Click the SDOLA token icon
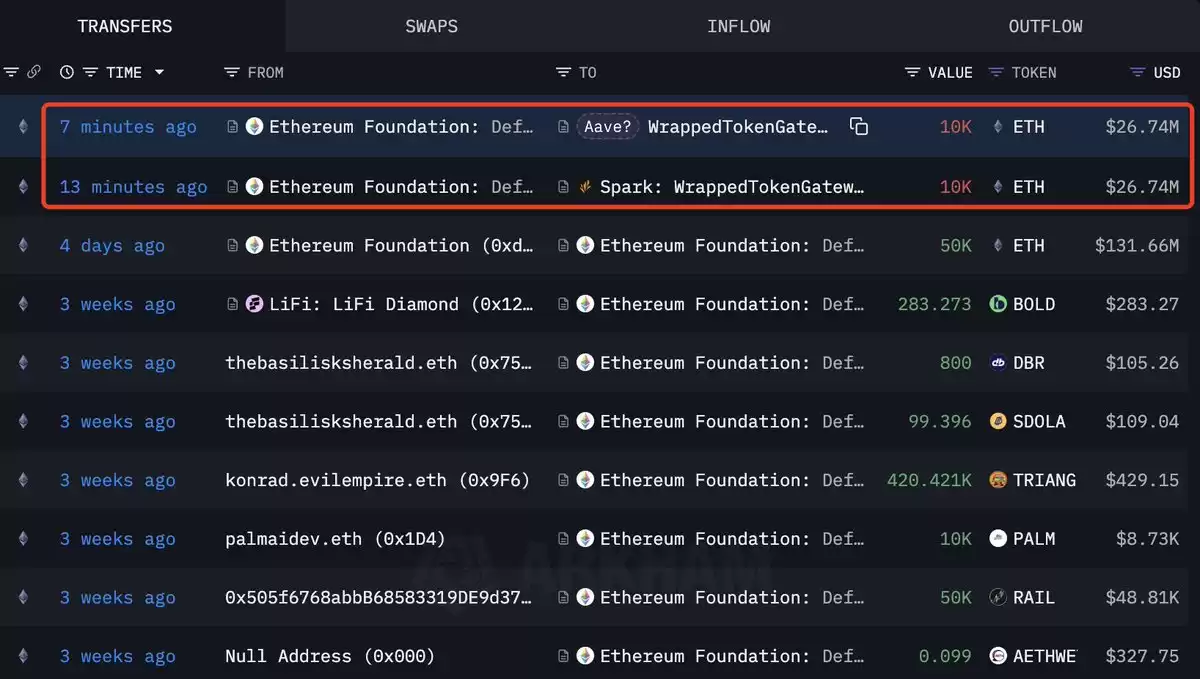1200x679 pixels. coord(997,422)
